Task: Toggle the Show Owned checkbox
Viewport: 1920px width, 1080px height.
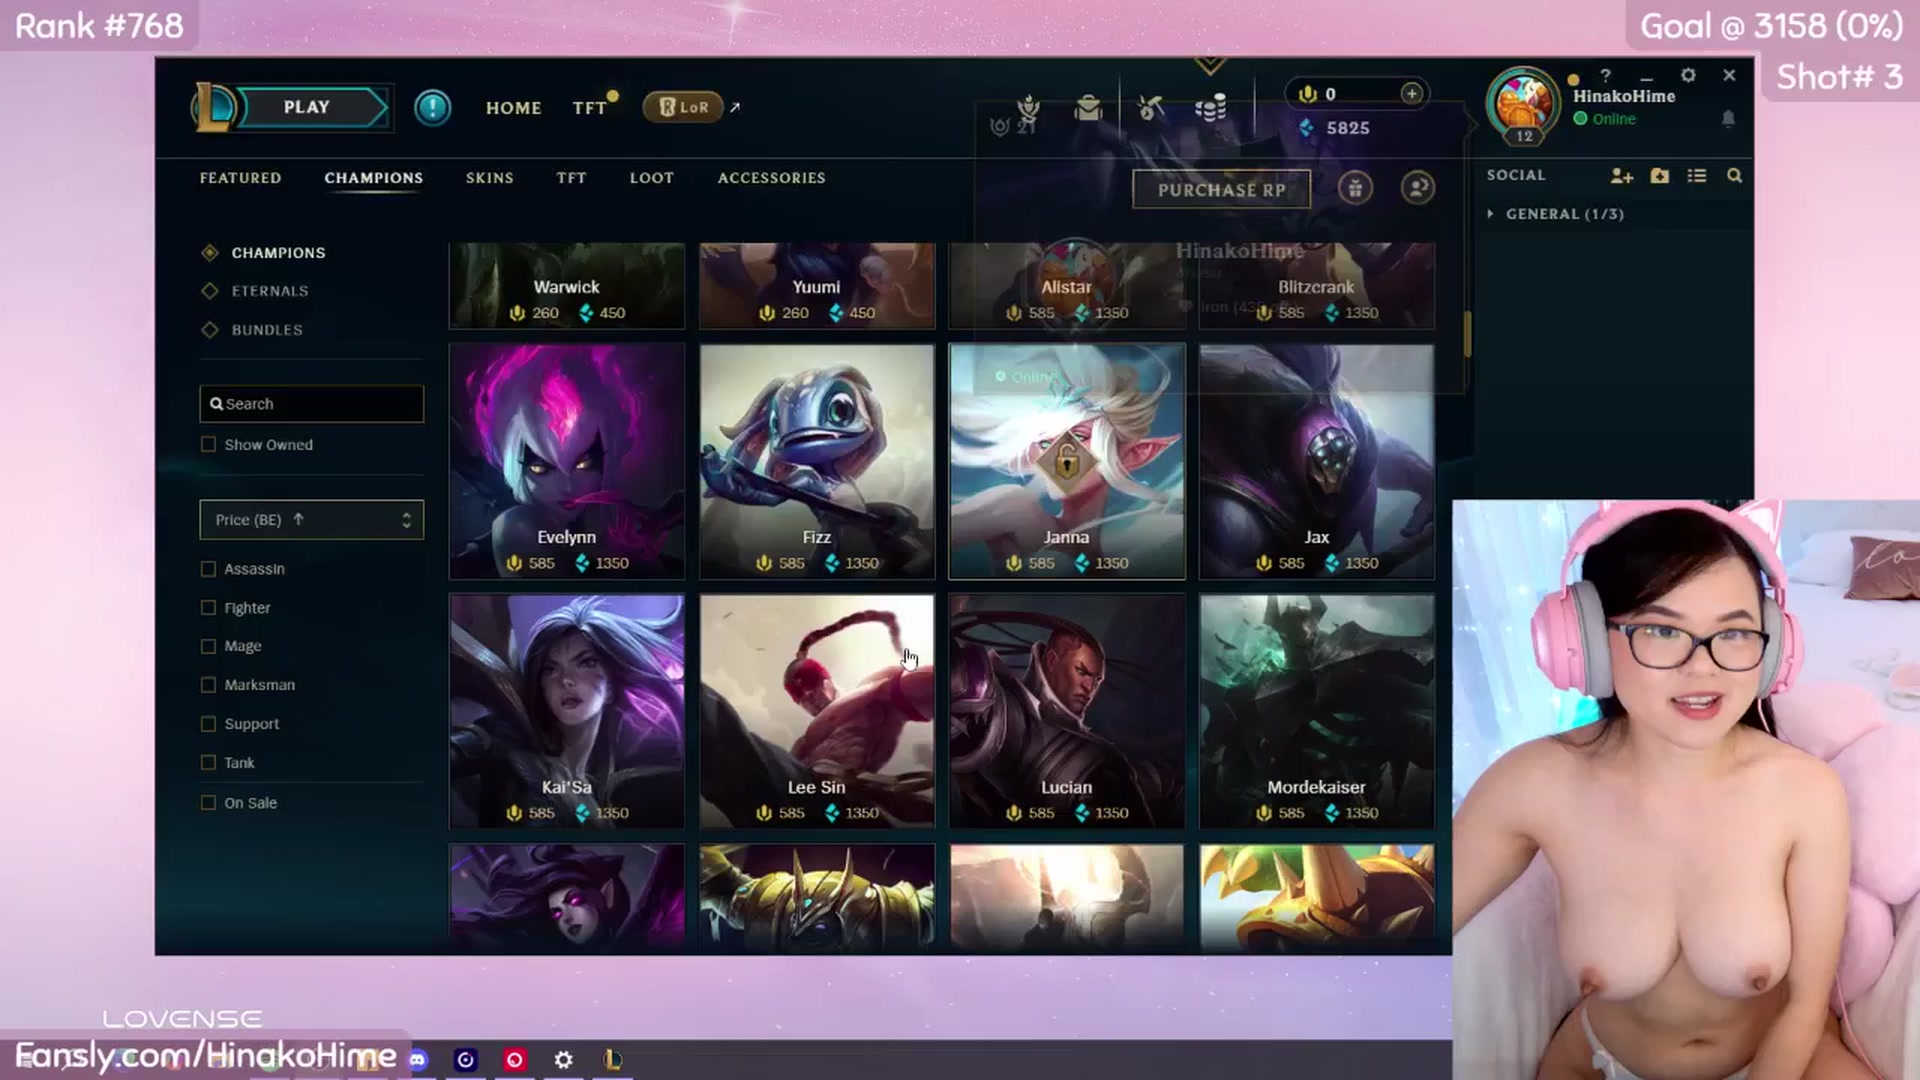Action: [x=208, y=444]
